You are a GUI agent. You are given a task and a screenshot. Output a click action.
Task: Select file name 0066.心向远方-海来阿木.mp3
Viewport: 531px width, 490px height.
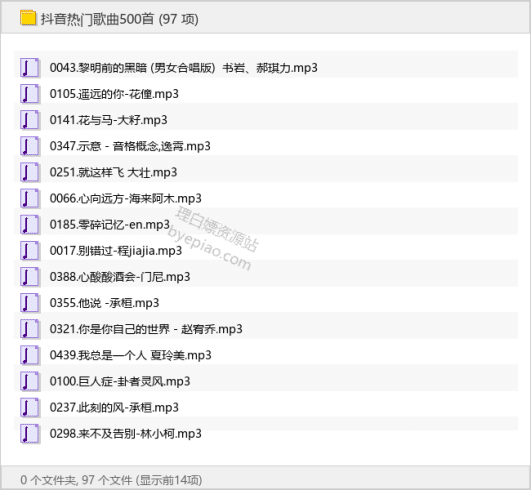126,198
